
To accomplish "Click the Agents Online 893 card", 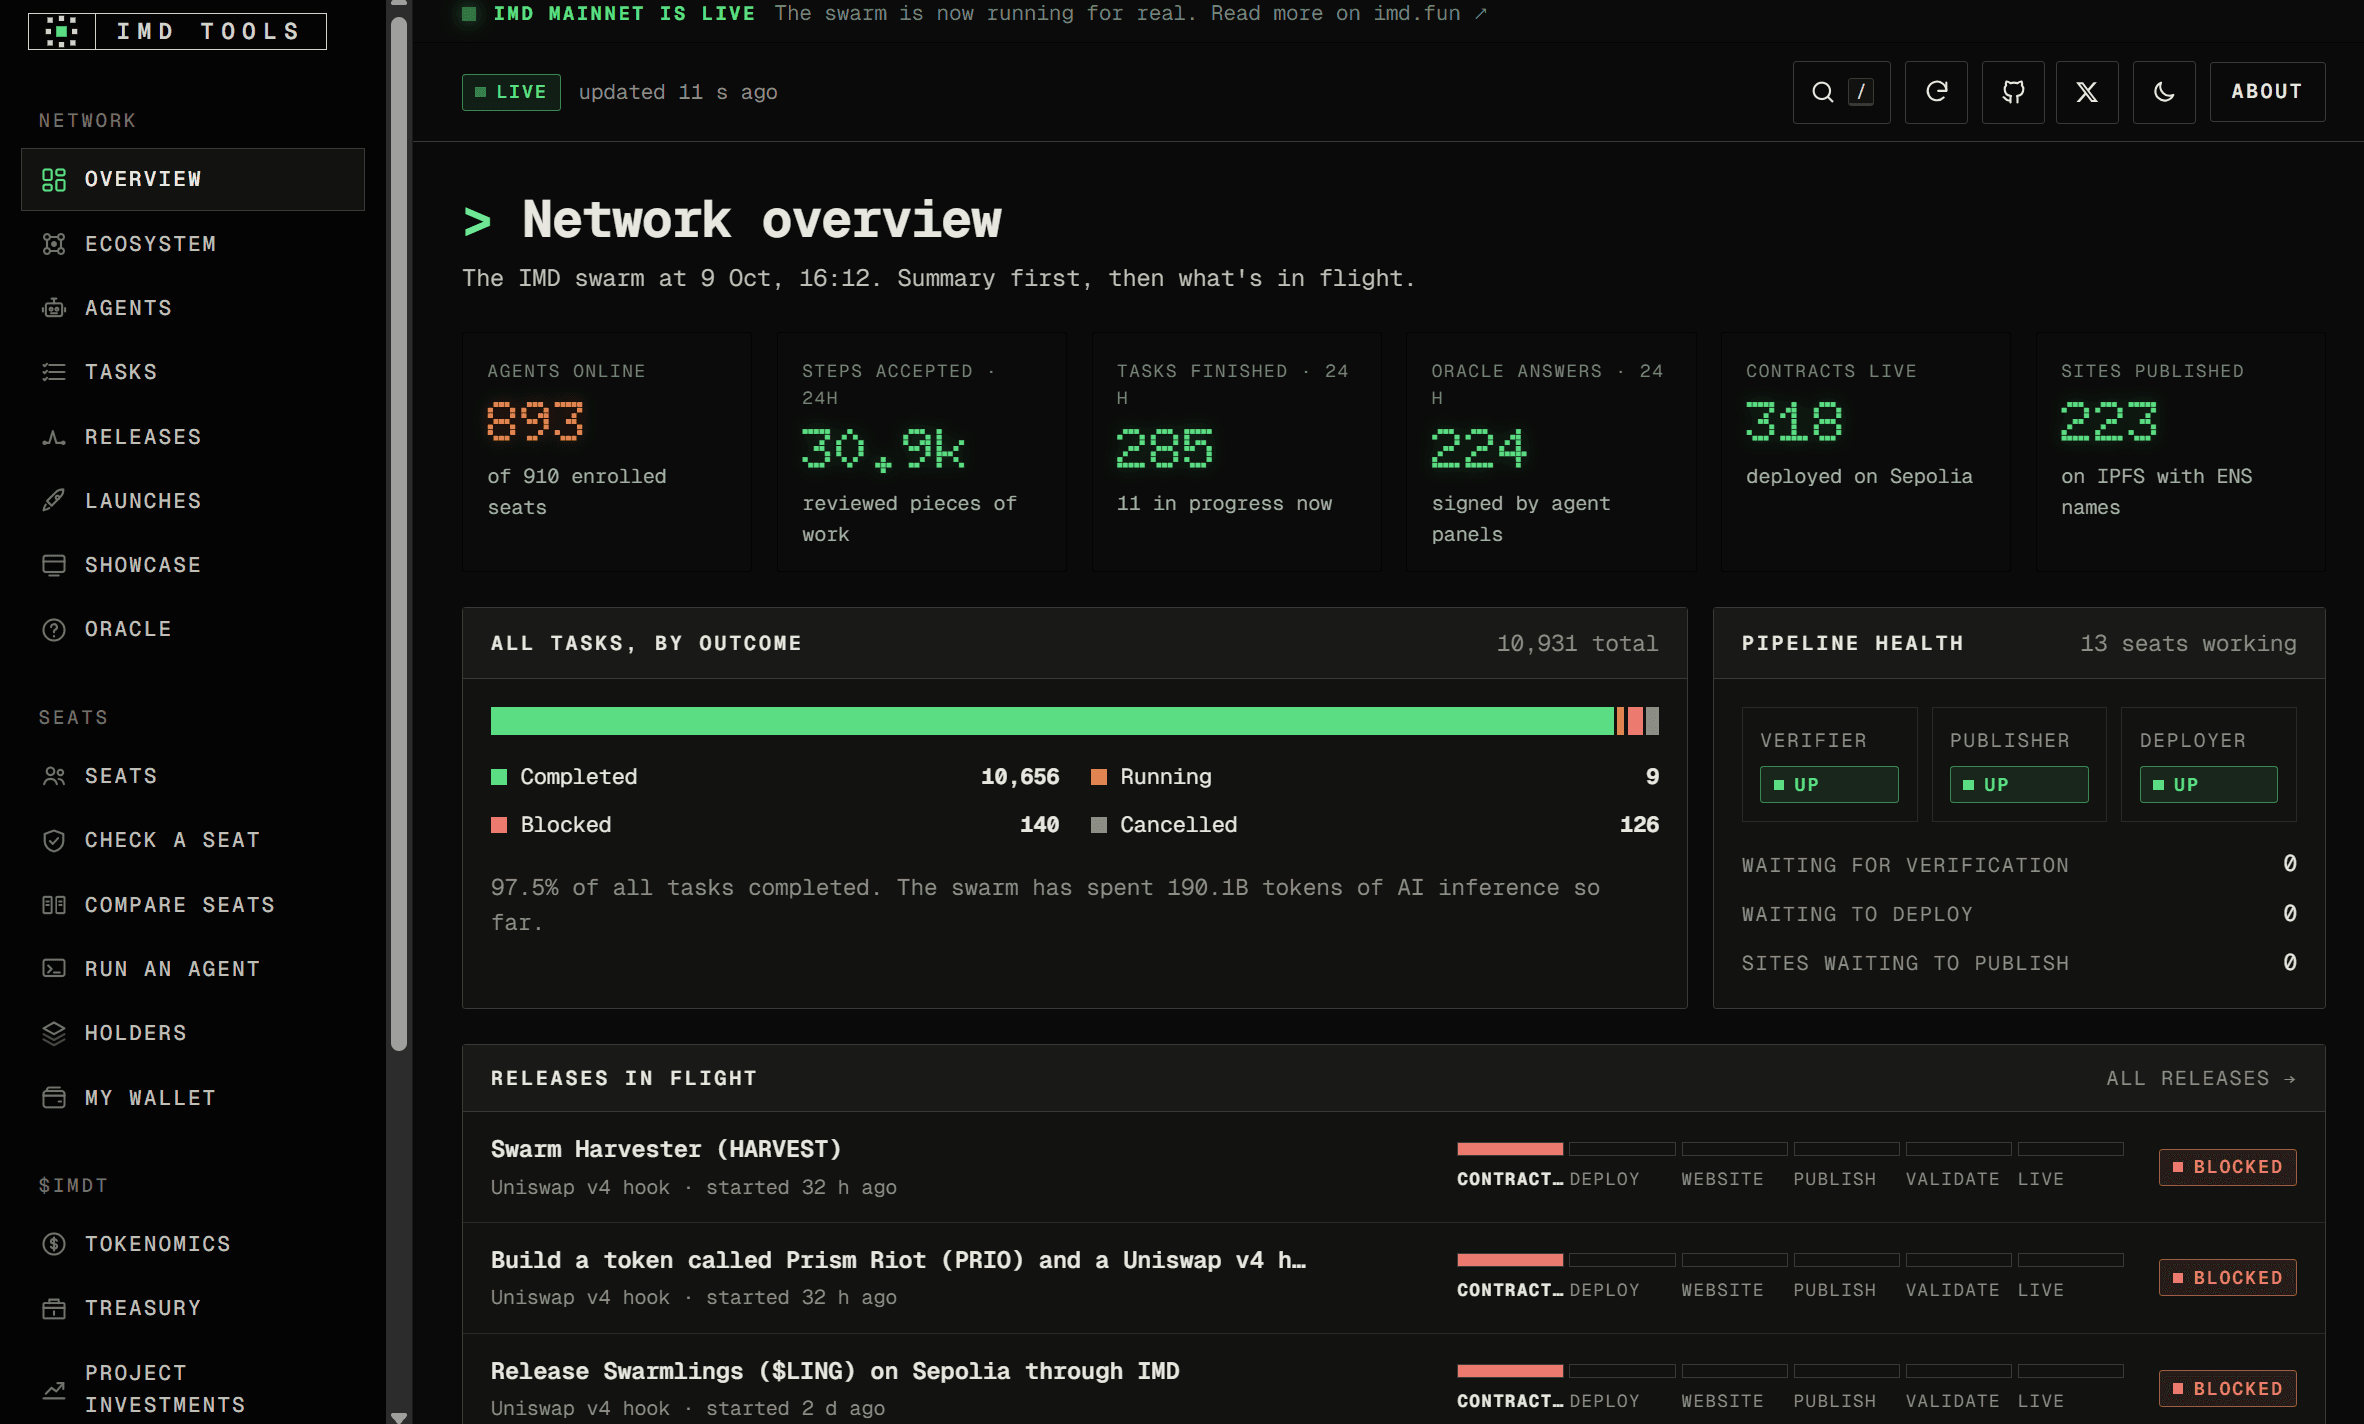I will click(607, 452).
